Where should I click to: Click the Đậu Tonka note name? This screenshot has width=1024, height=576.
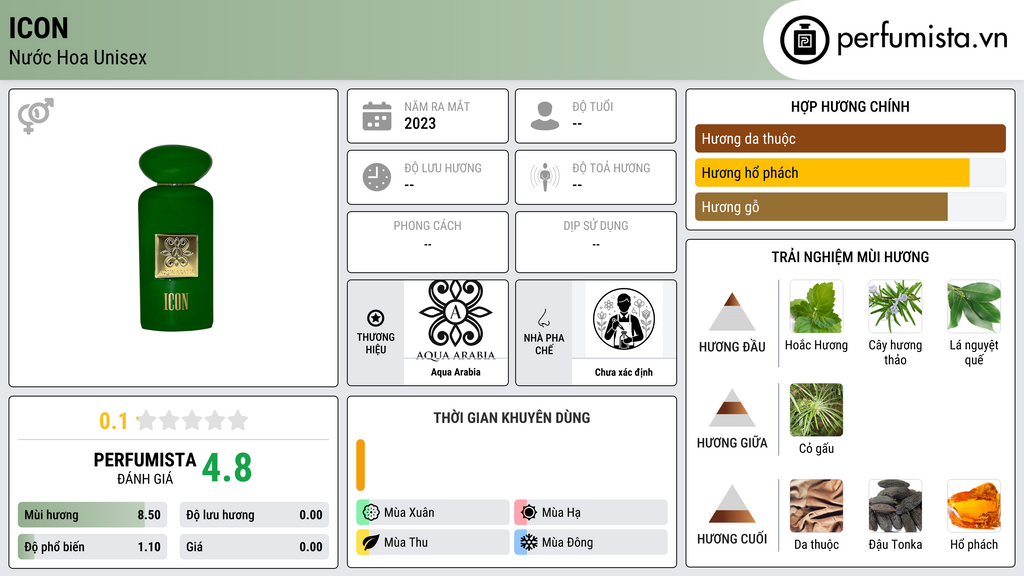point(895,545)
